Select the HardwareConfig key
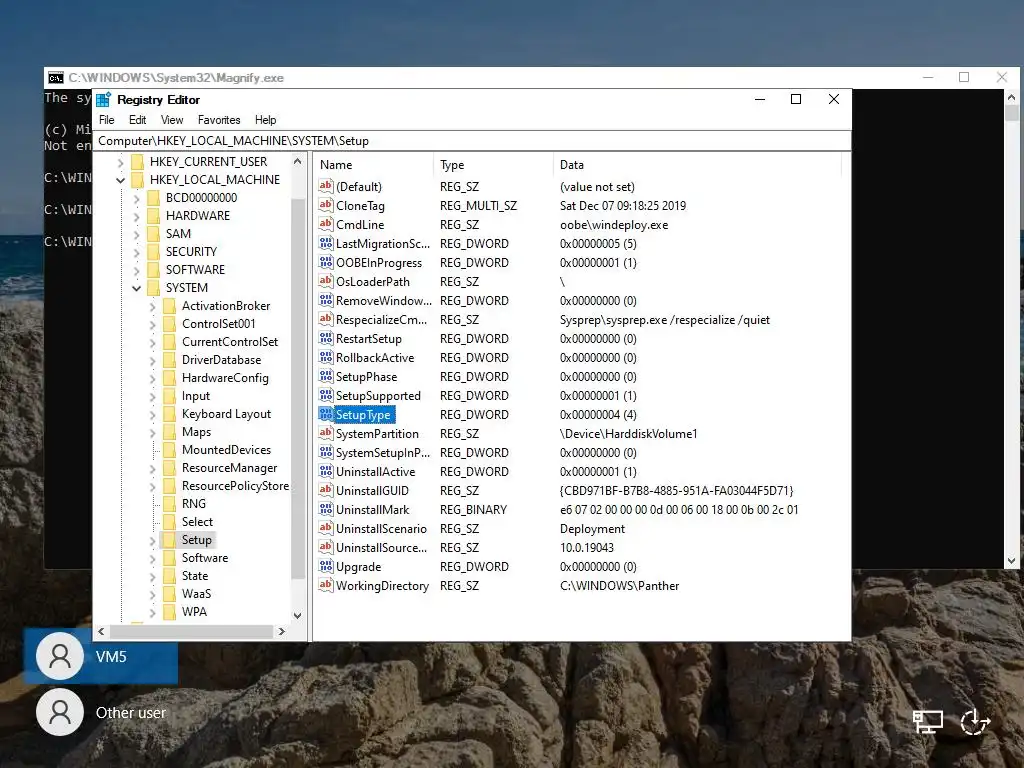The image size is (1024, 768). tap(225, 378)
